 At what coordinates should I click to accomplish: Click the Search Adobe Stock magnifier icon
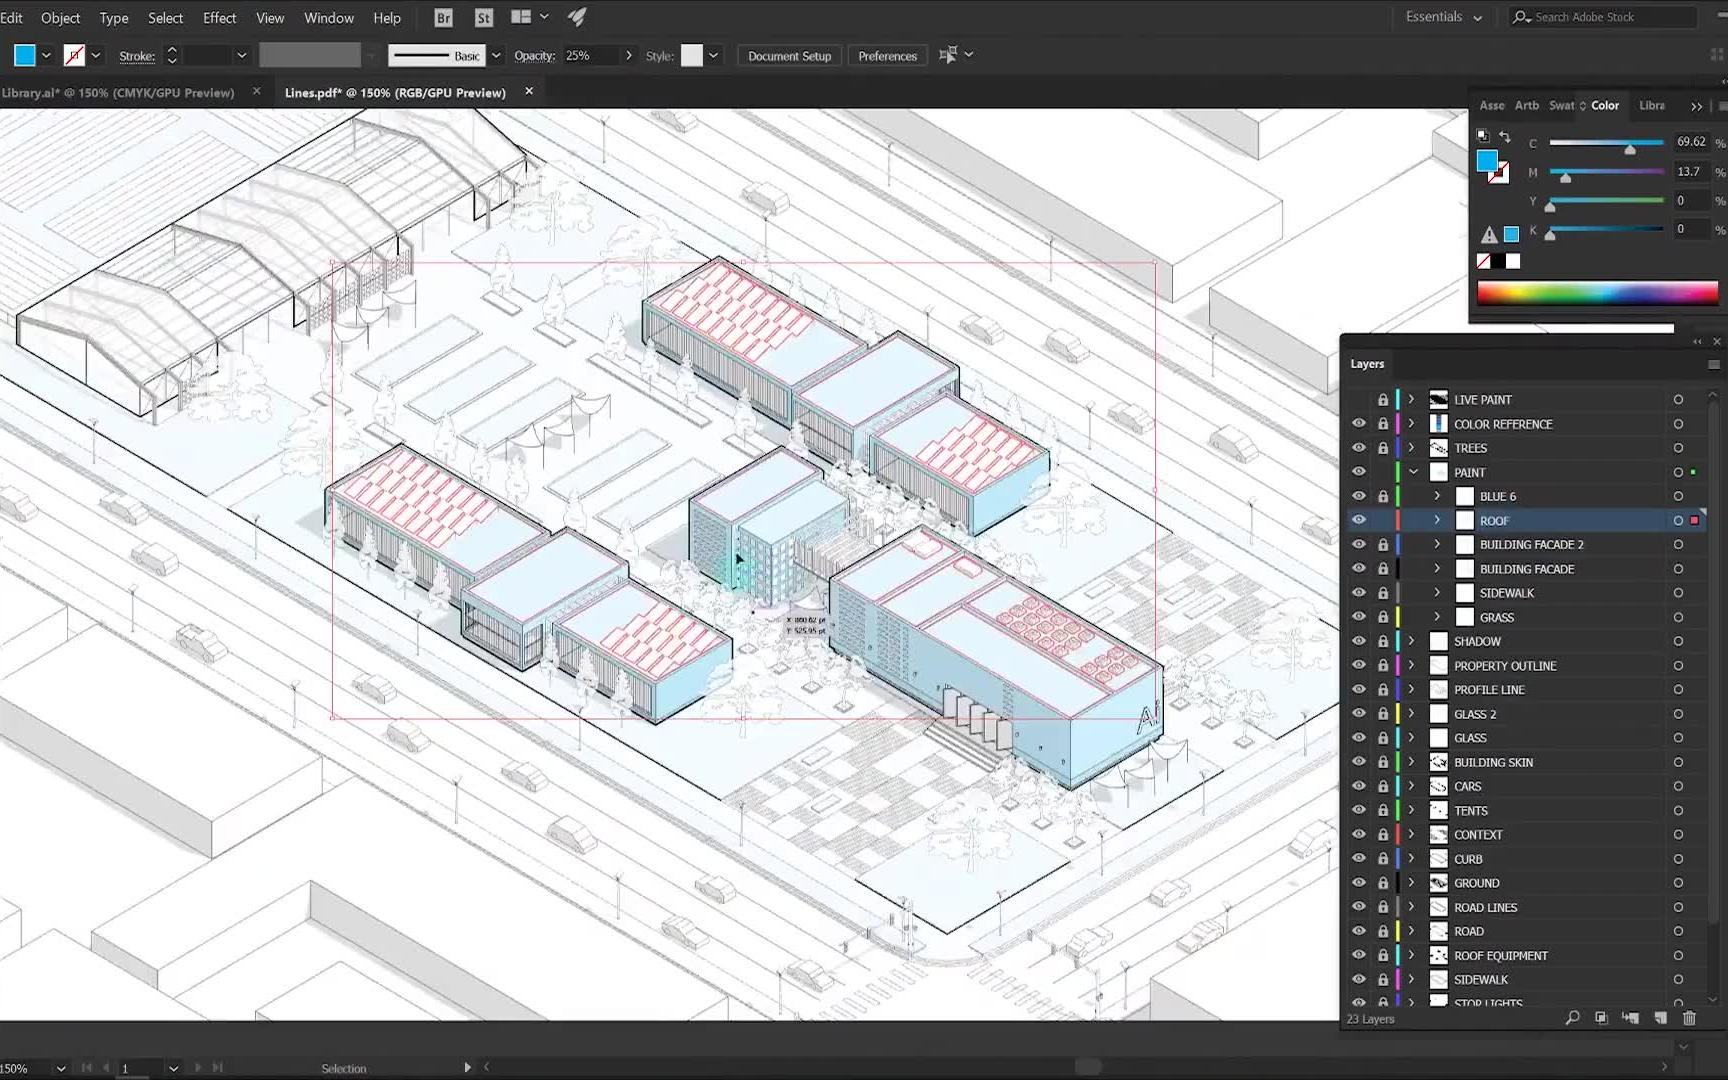coord(1522,17)
